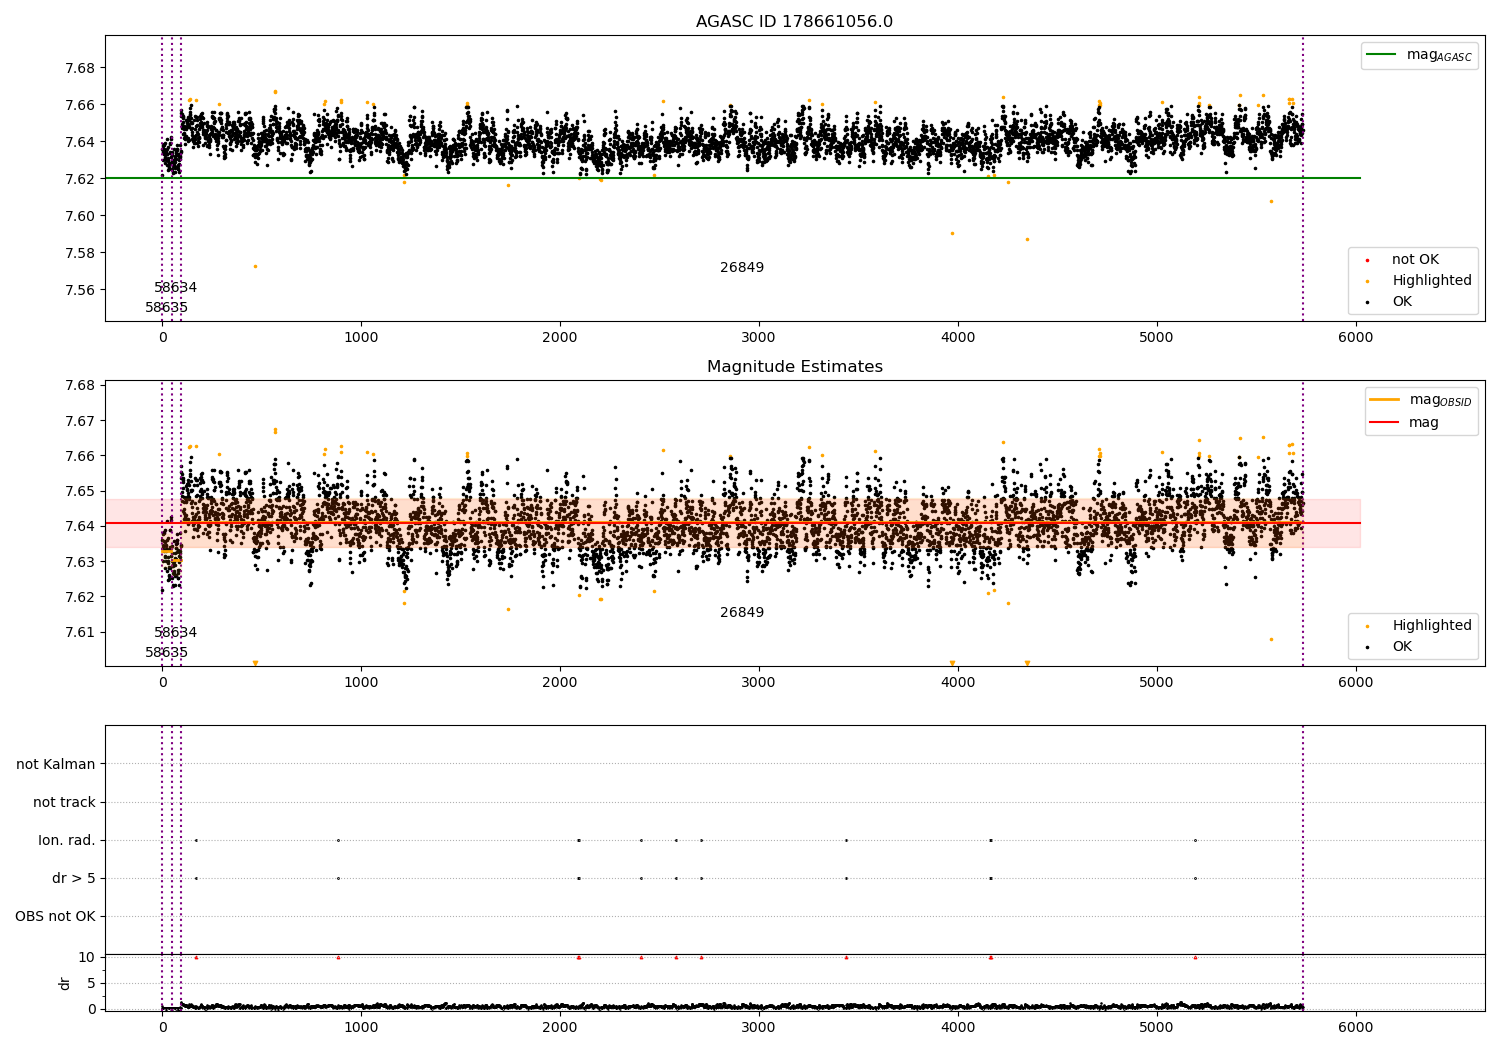Click the 5 tick on the dr axis
This screenshot has height=1050, width=1500.
coord(91,983)
